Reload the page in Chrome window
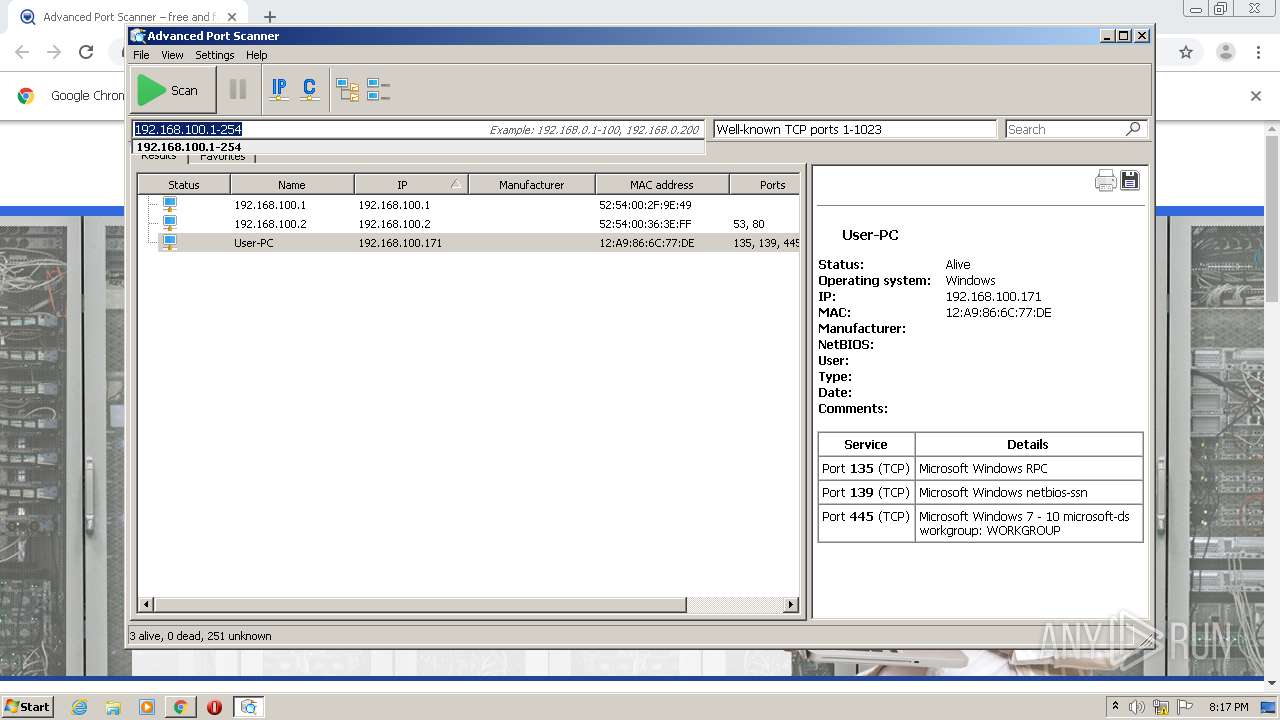 point(86,52)
